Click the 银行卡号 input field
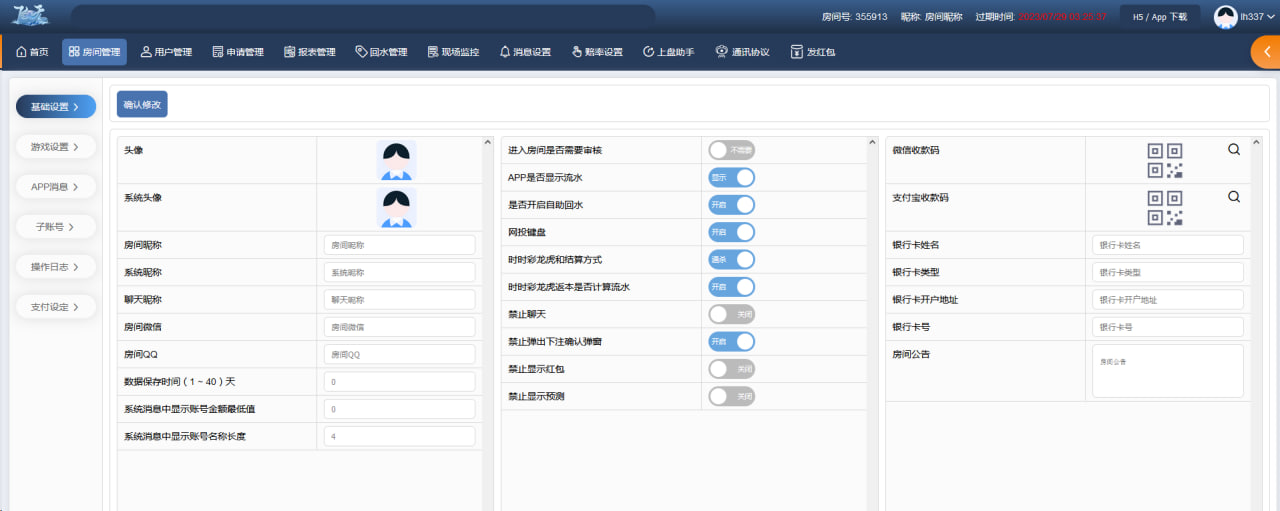 1167,327
